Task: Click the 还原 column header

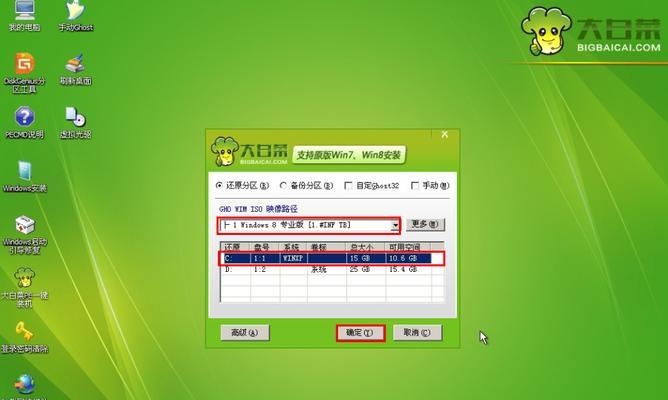Action: [236, 247]
